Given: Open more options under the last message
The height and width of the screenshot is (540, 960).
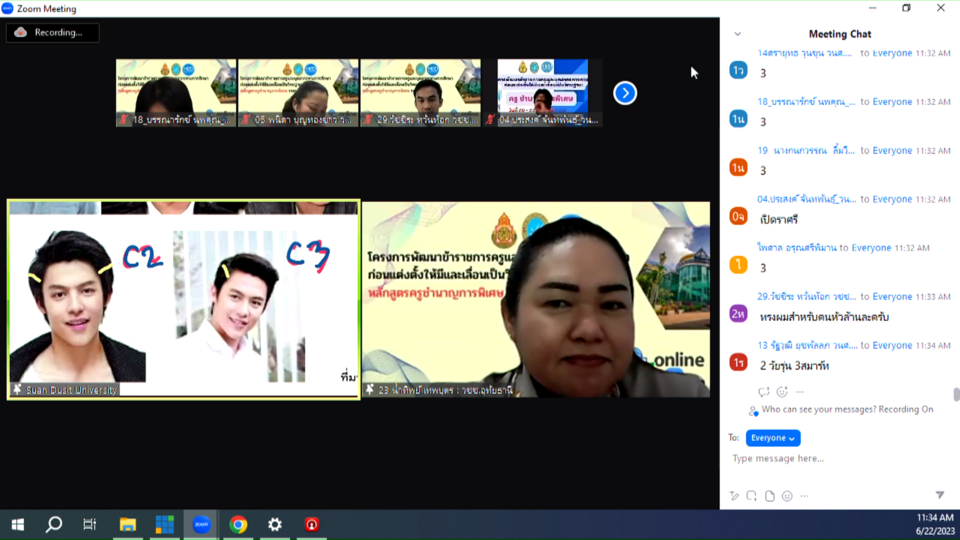Looking at the screenshot, I should click(800, 392).
